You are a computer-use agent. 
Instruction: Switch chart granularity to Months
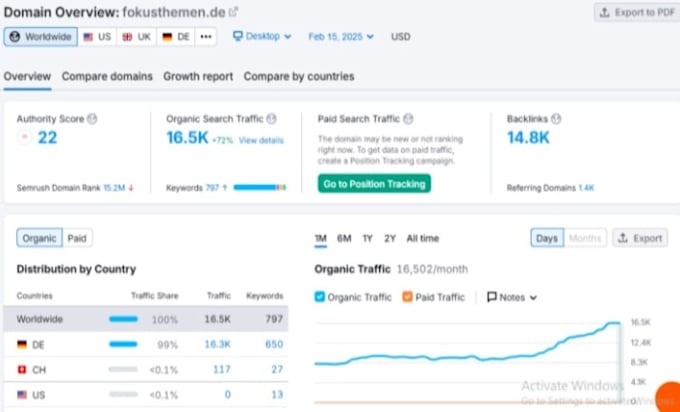coord(585,238)
